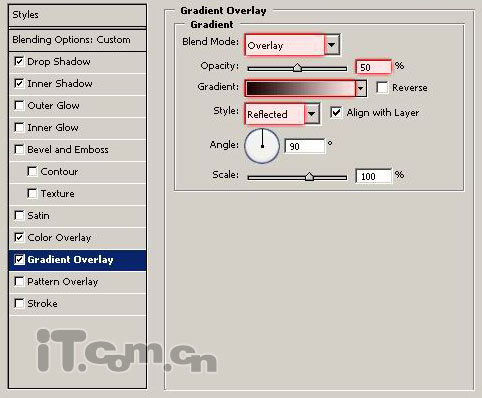Screen dimensions: 482x398
Task: Select the Pattern Overlay style label
Action: pos(63,282)
